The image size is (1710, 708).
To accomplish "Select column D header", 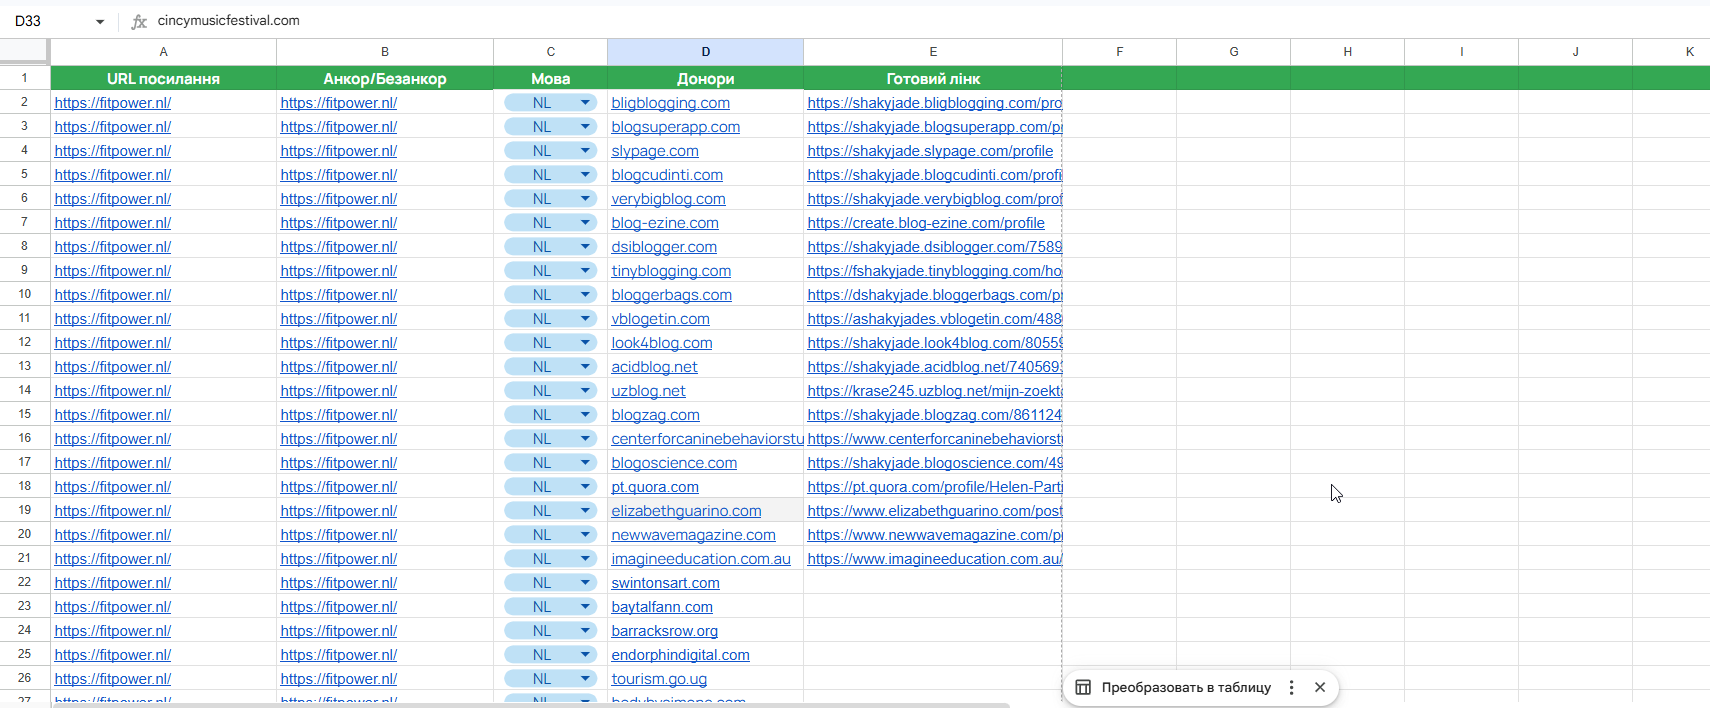I will [x=705, y=52].
